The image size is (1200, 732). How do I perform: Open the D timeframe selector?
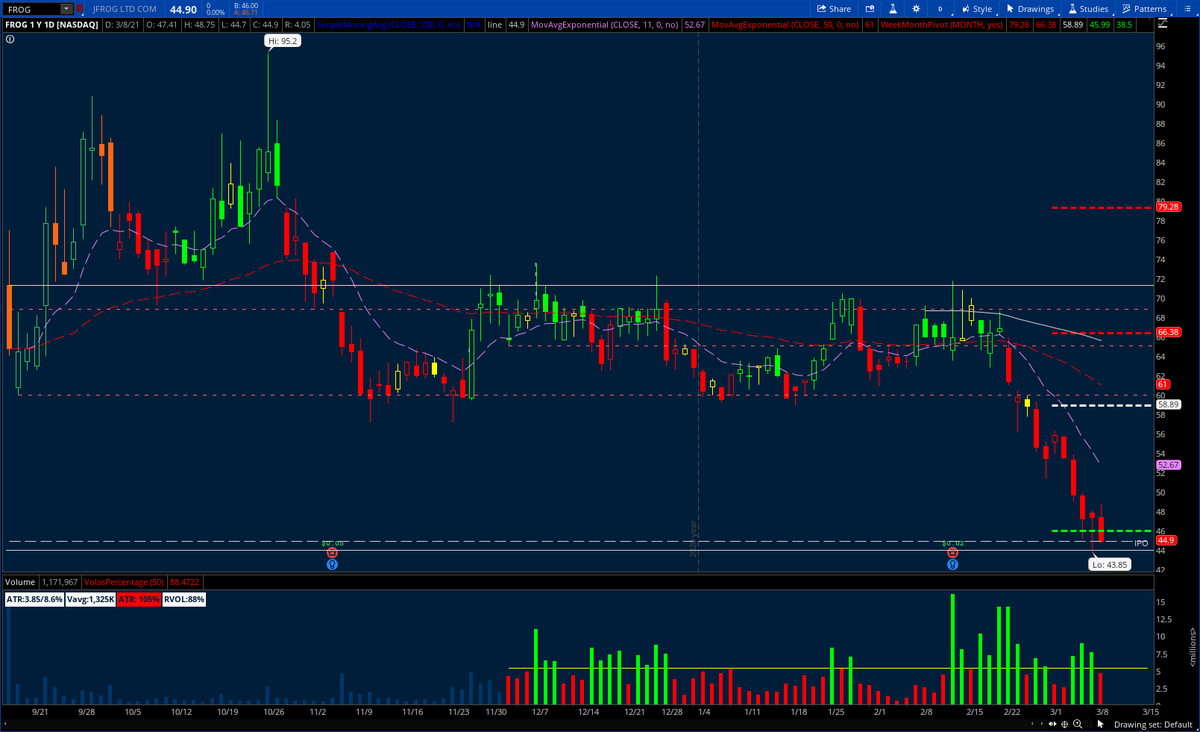pyautogui.click(x=941, y=9)
